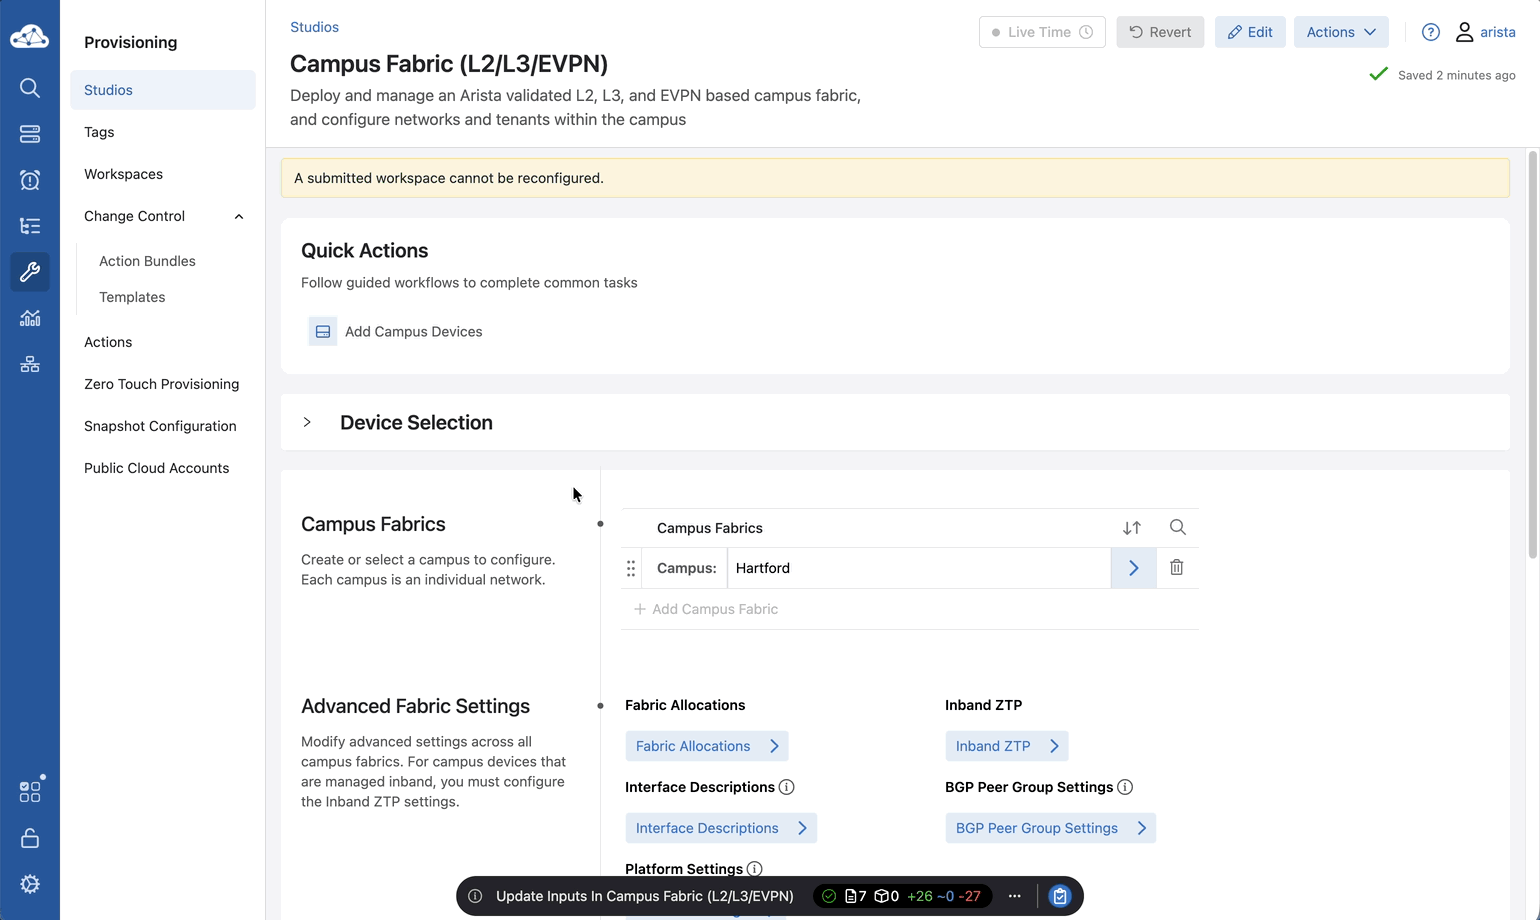Select the Provisioning wrench icon

click(x=30, y=272)
